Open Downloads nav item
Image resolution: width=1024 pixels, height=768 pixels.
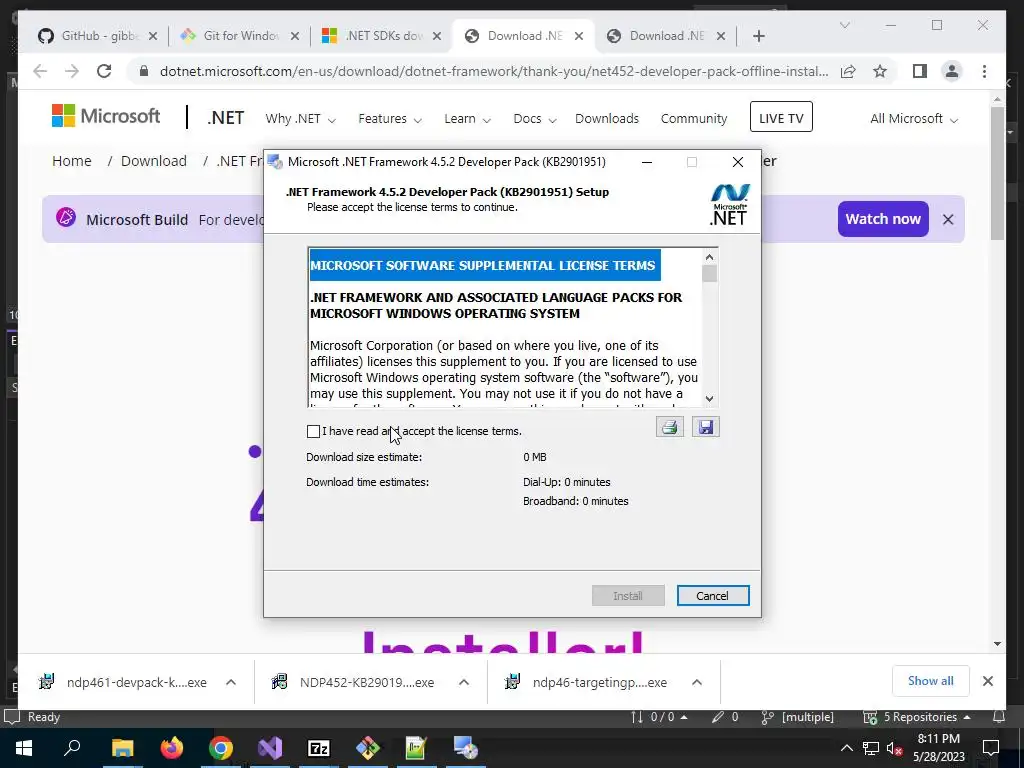[607, 119]
